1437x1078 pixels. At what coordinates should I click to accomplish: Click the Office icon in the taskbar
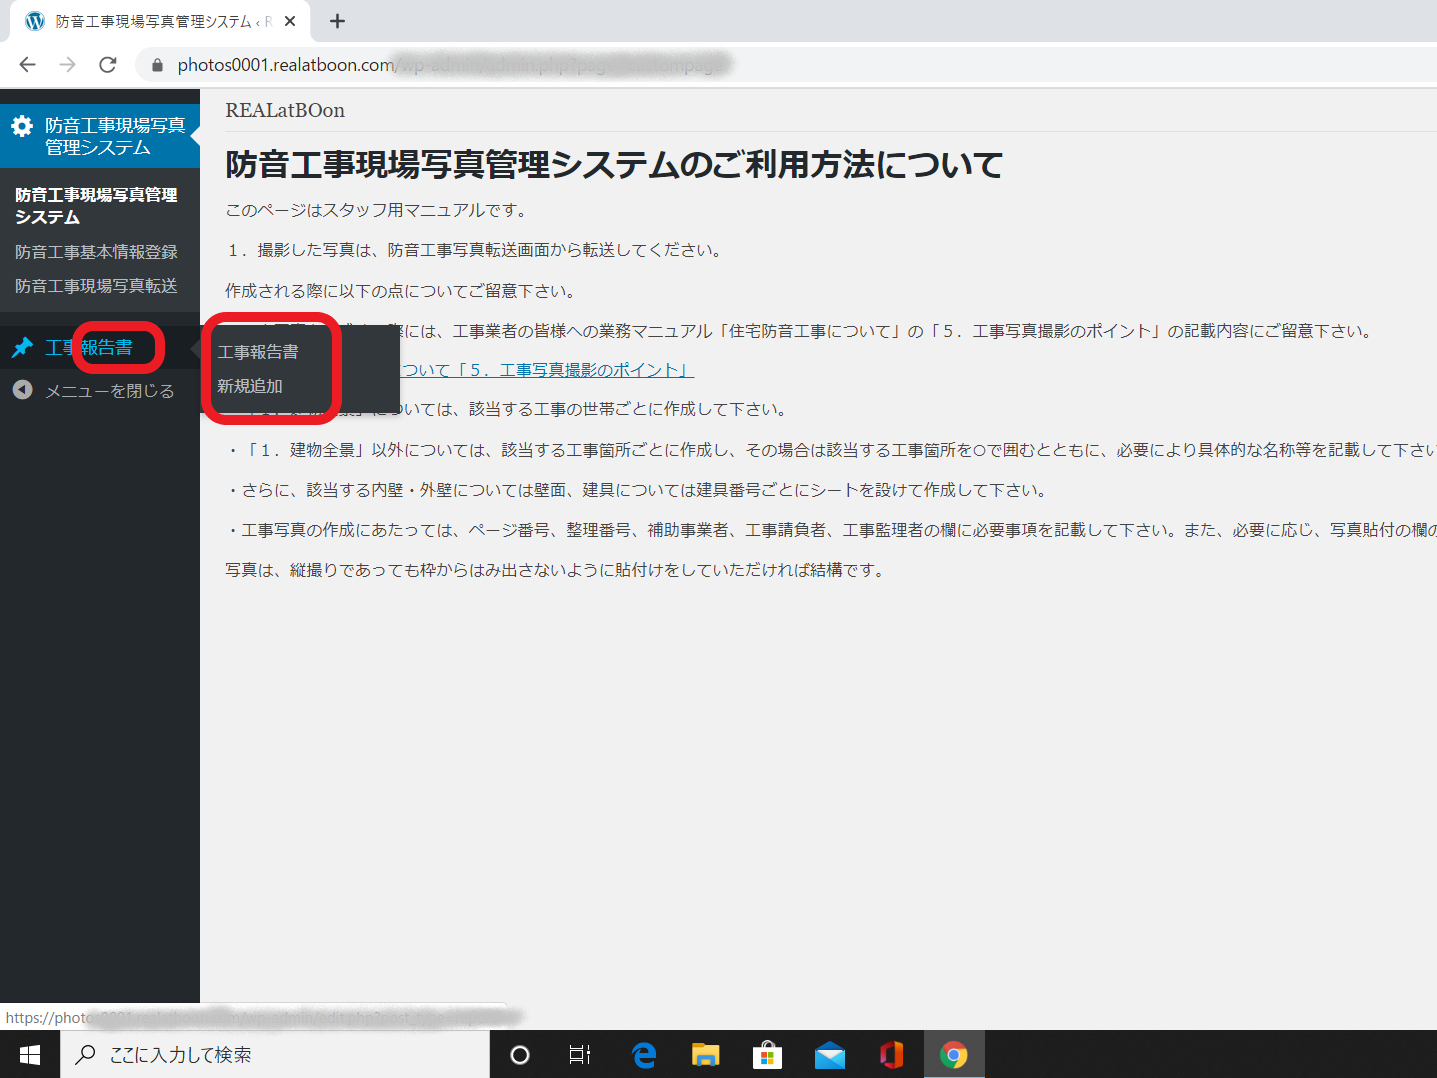(891, 1055)
